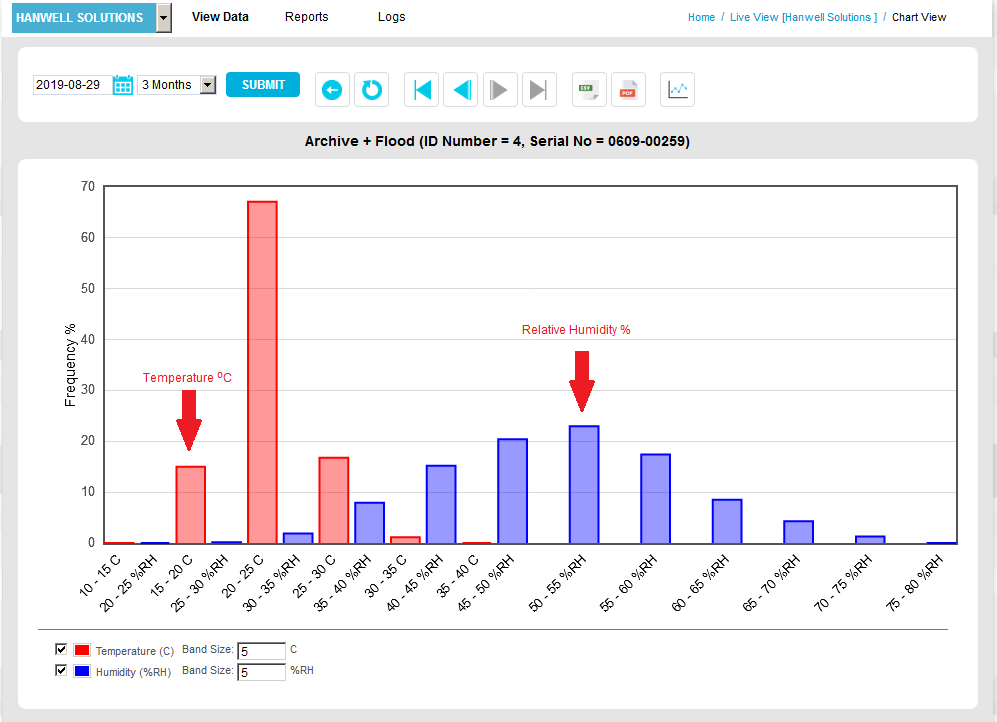Expand the Hanwell Solutions site dropdown arrow
997x722 pixels.
click(164, 18)
